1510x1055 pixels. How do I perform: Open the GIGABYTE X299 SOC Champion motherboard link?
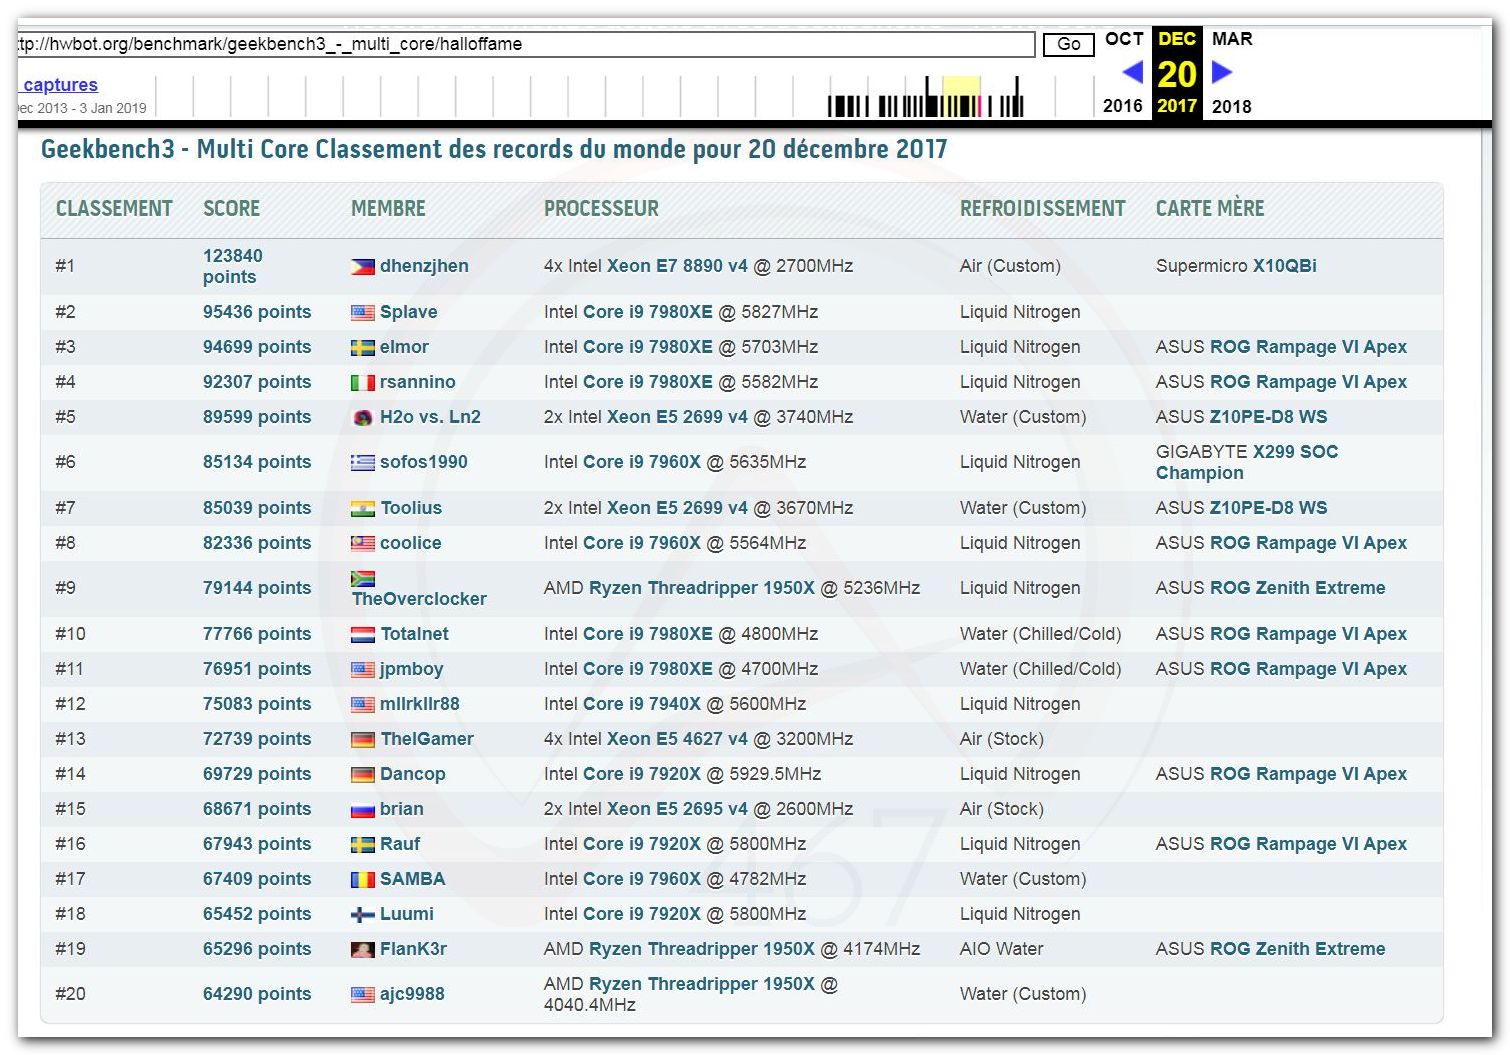[x=1246, y=462]
